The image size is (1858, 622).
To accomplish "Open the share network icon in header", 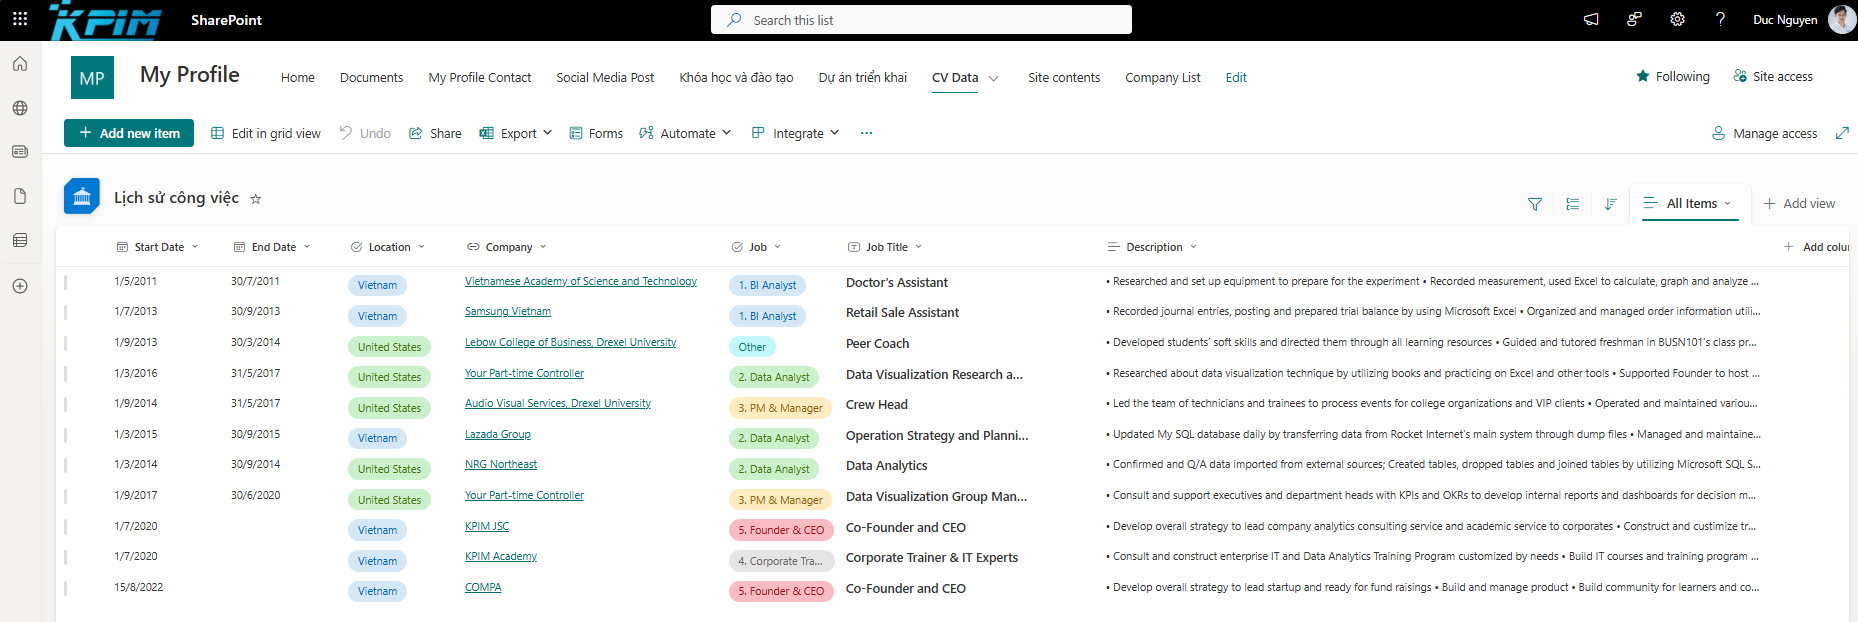I will 1634,19.
